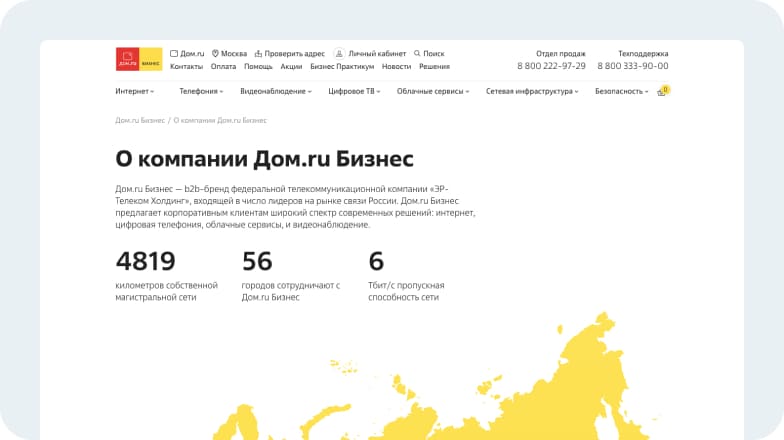Click the Москва location pin icon
The width and height of the screenshot is (784, 440).
pyautogui.click(x=216, y=54)
